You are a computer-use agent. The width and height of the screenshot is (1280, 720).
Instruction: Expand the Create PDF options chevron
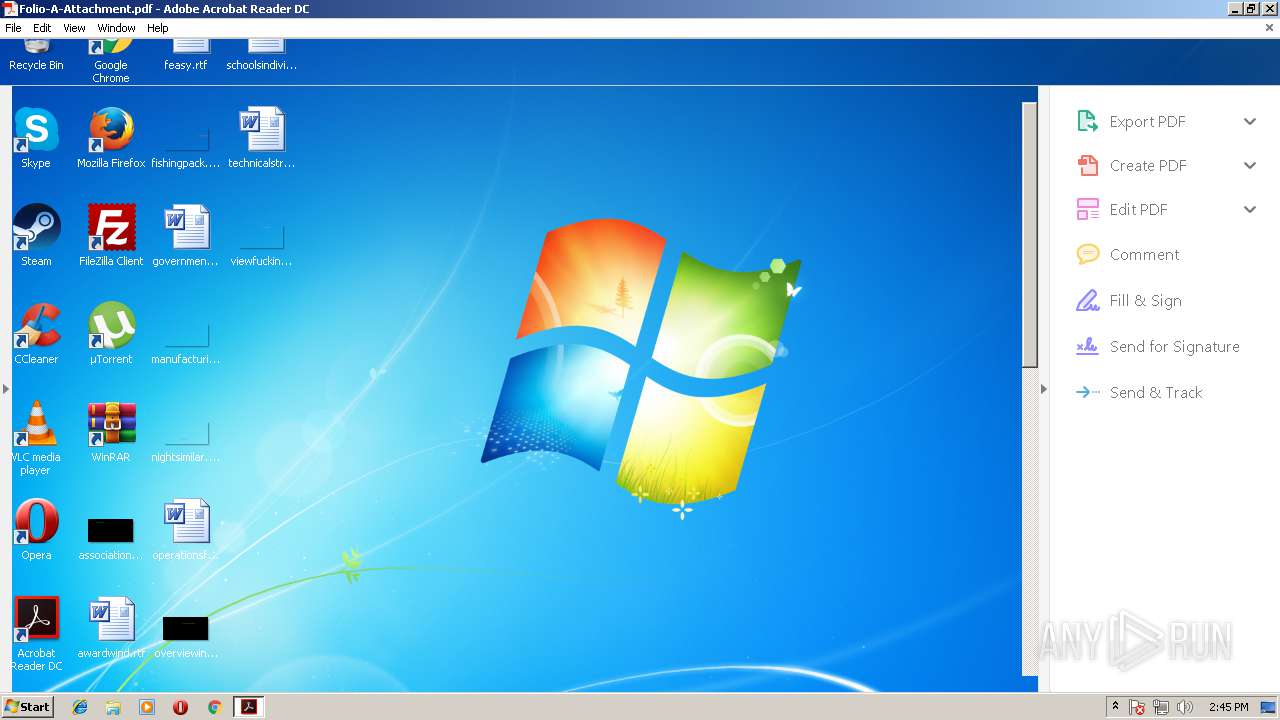(x=1250, y=165)
